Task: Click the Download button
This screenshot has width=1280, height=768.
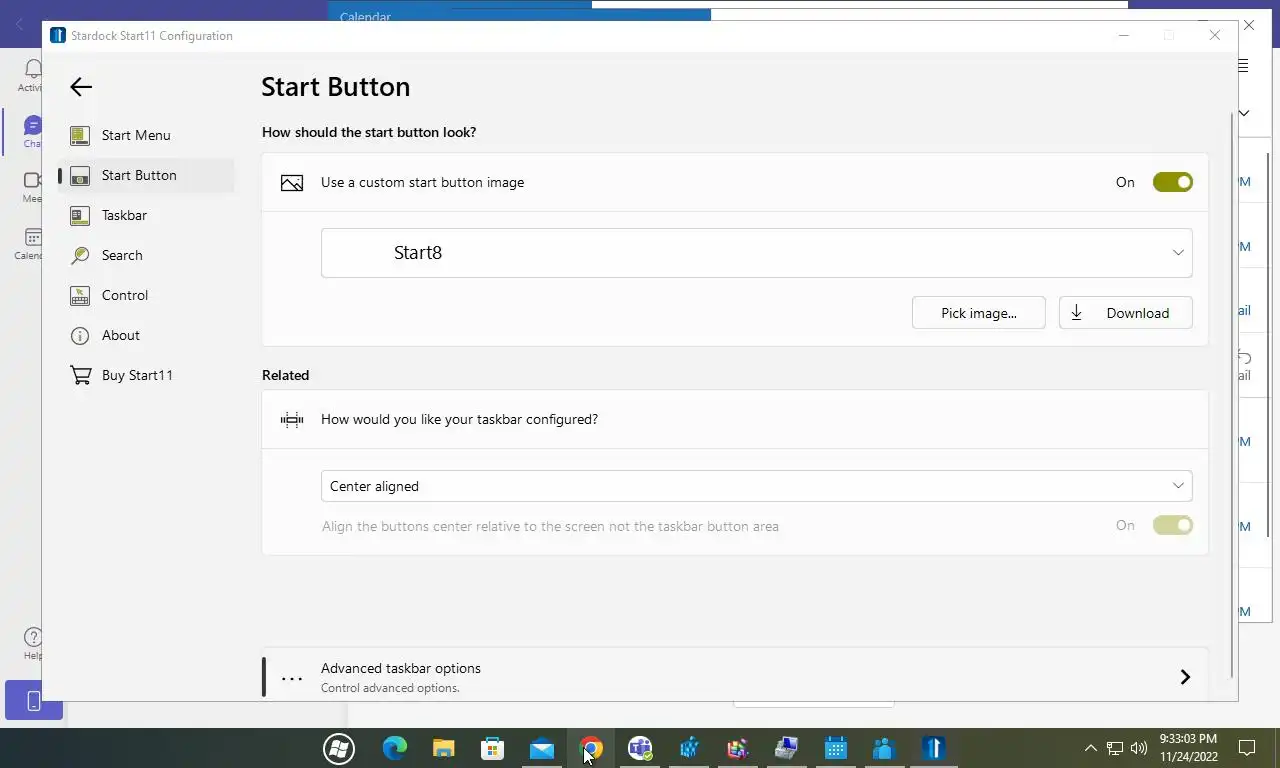Action: click(1125, 313)
